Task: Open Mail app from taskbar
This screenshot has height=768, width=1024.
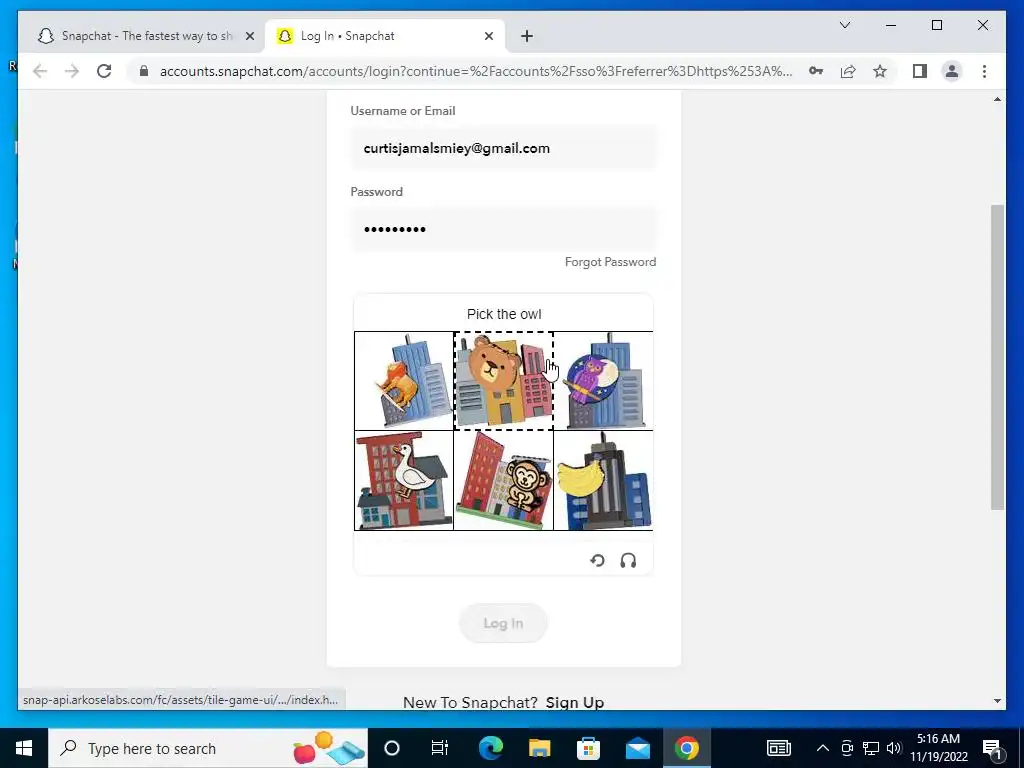Action: click(x=637, y=748)
